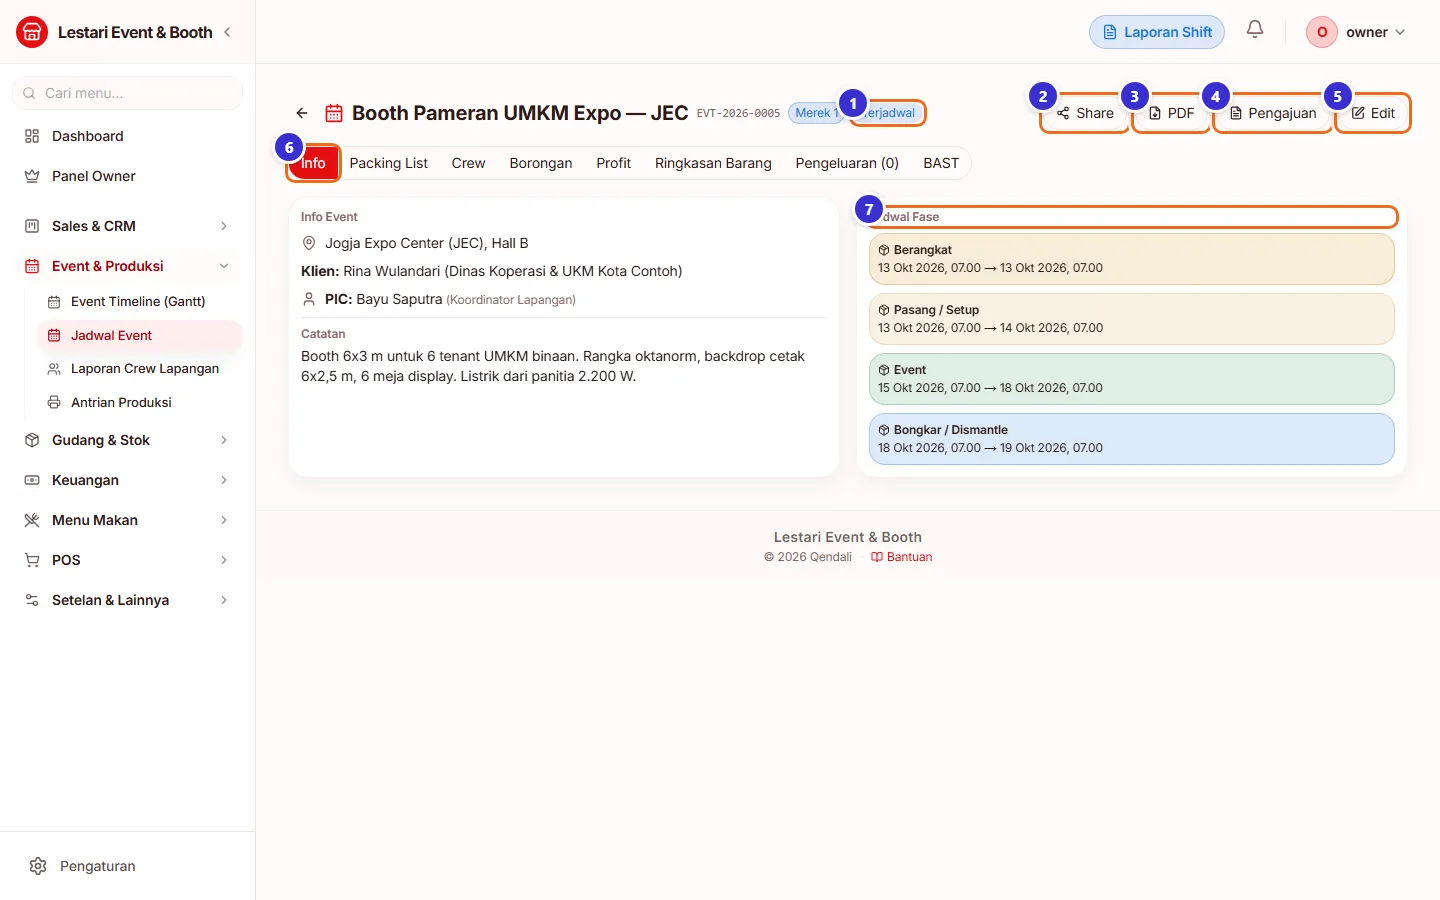Click the Edit button
The width and height of the screenshot is (1440, 900).
pos(1373,113)
